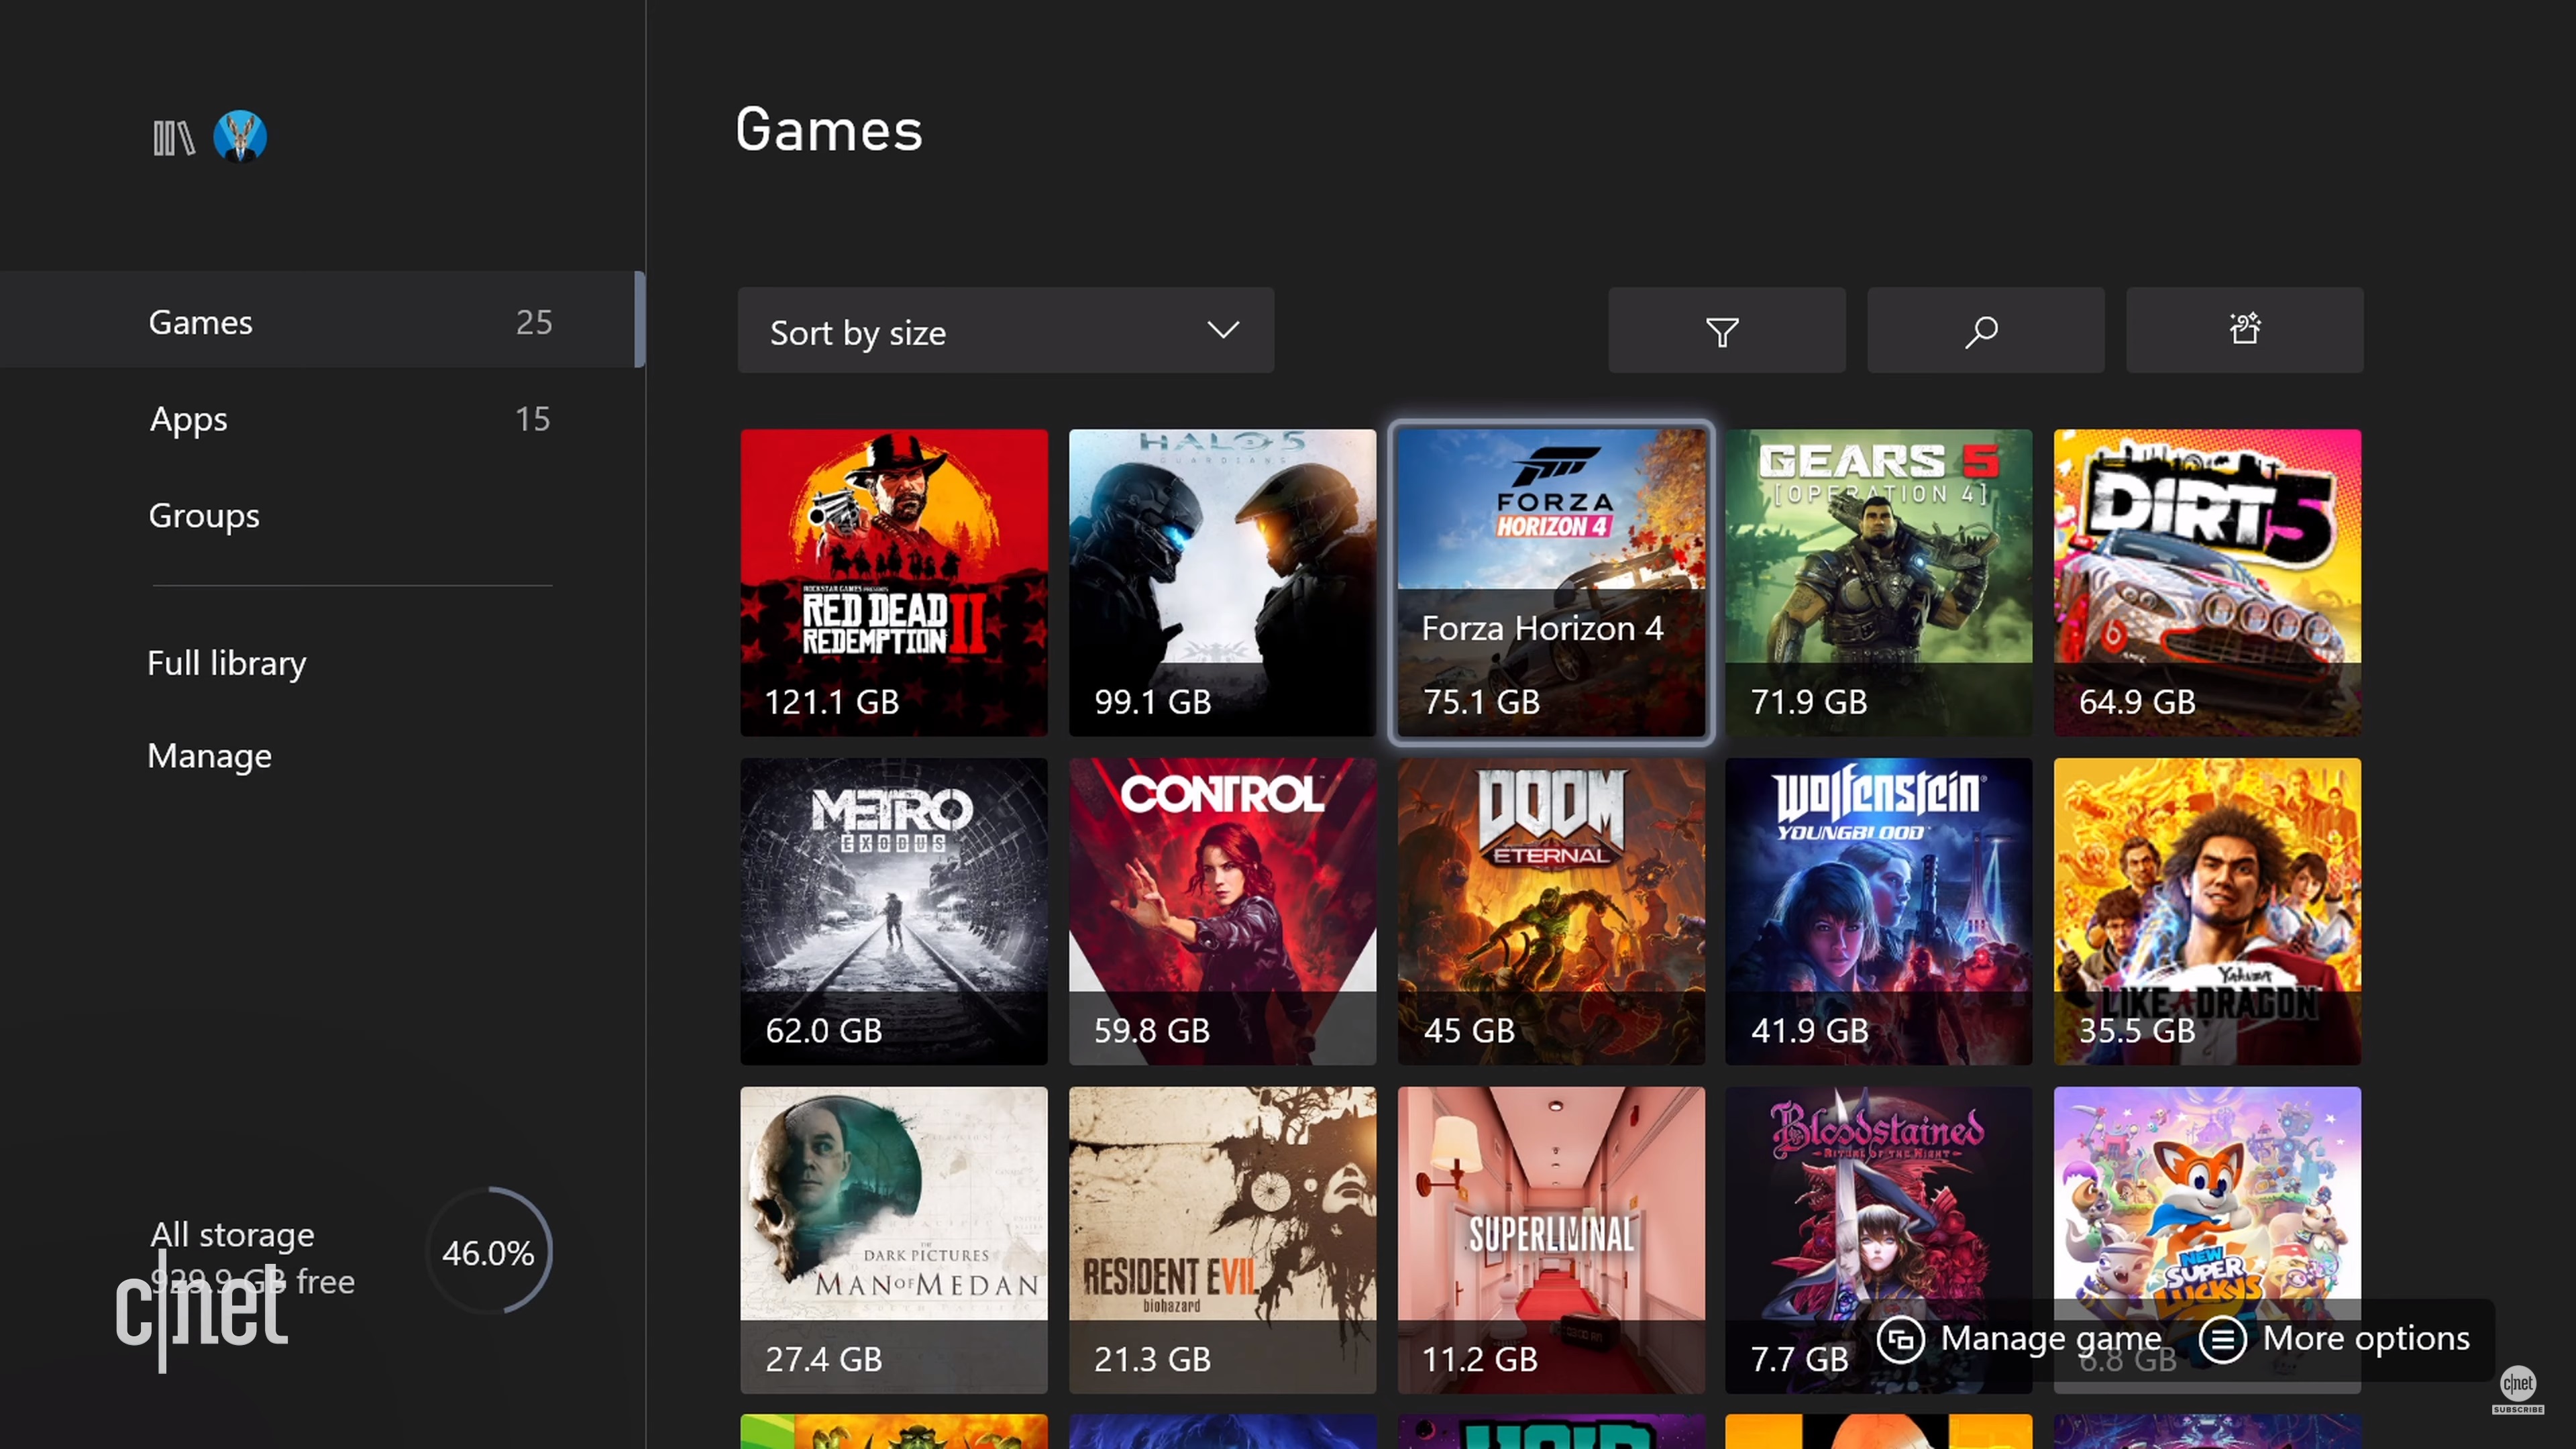This screenshot has width=2576, height=1449.
Task: Click the Games page heading
Action: [828, 130]
